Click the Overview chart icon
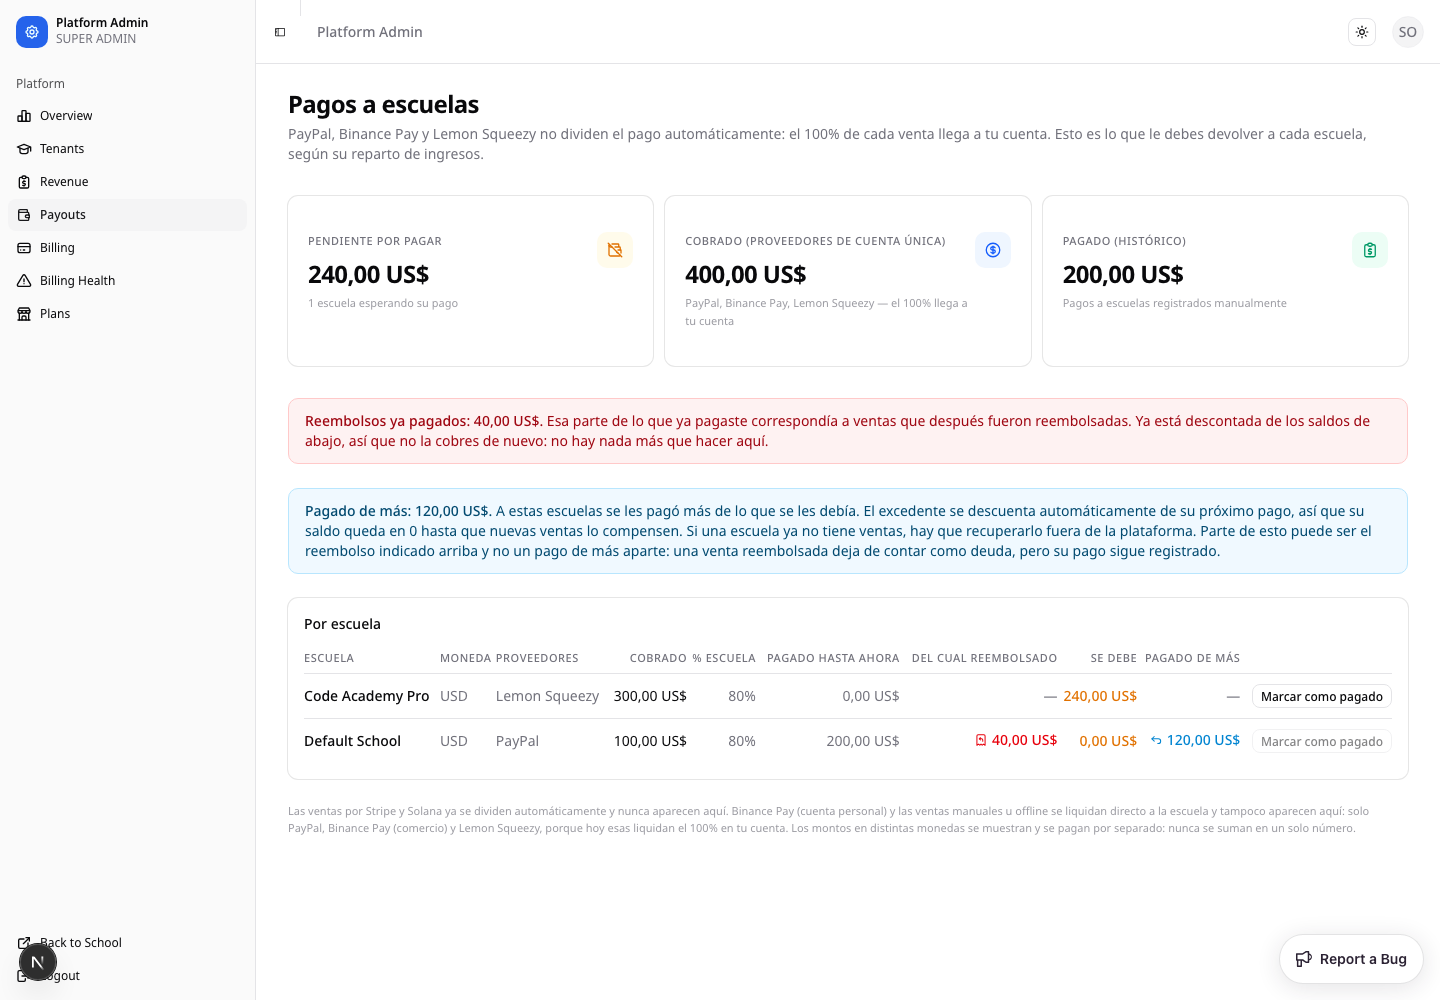1440x1000 pixels. [x=24, y=116]
